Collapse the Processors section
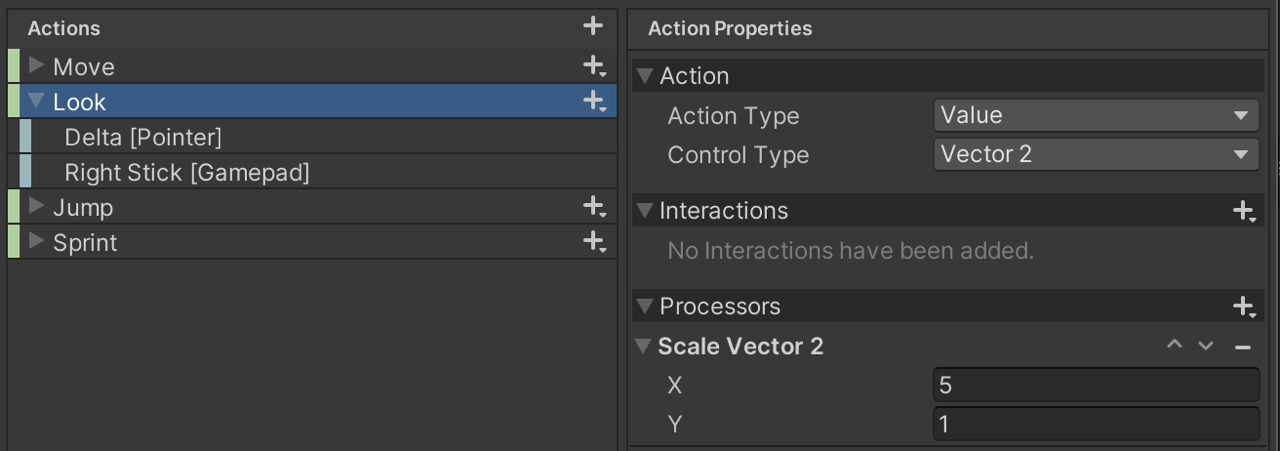The width and height of the screenshot is (1280, 451). [x=645, y=307]
